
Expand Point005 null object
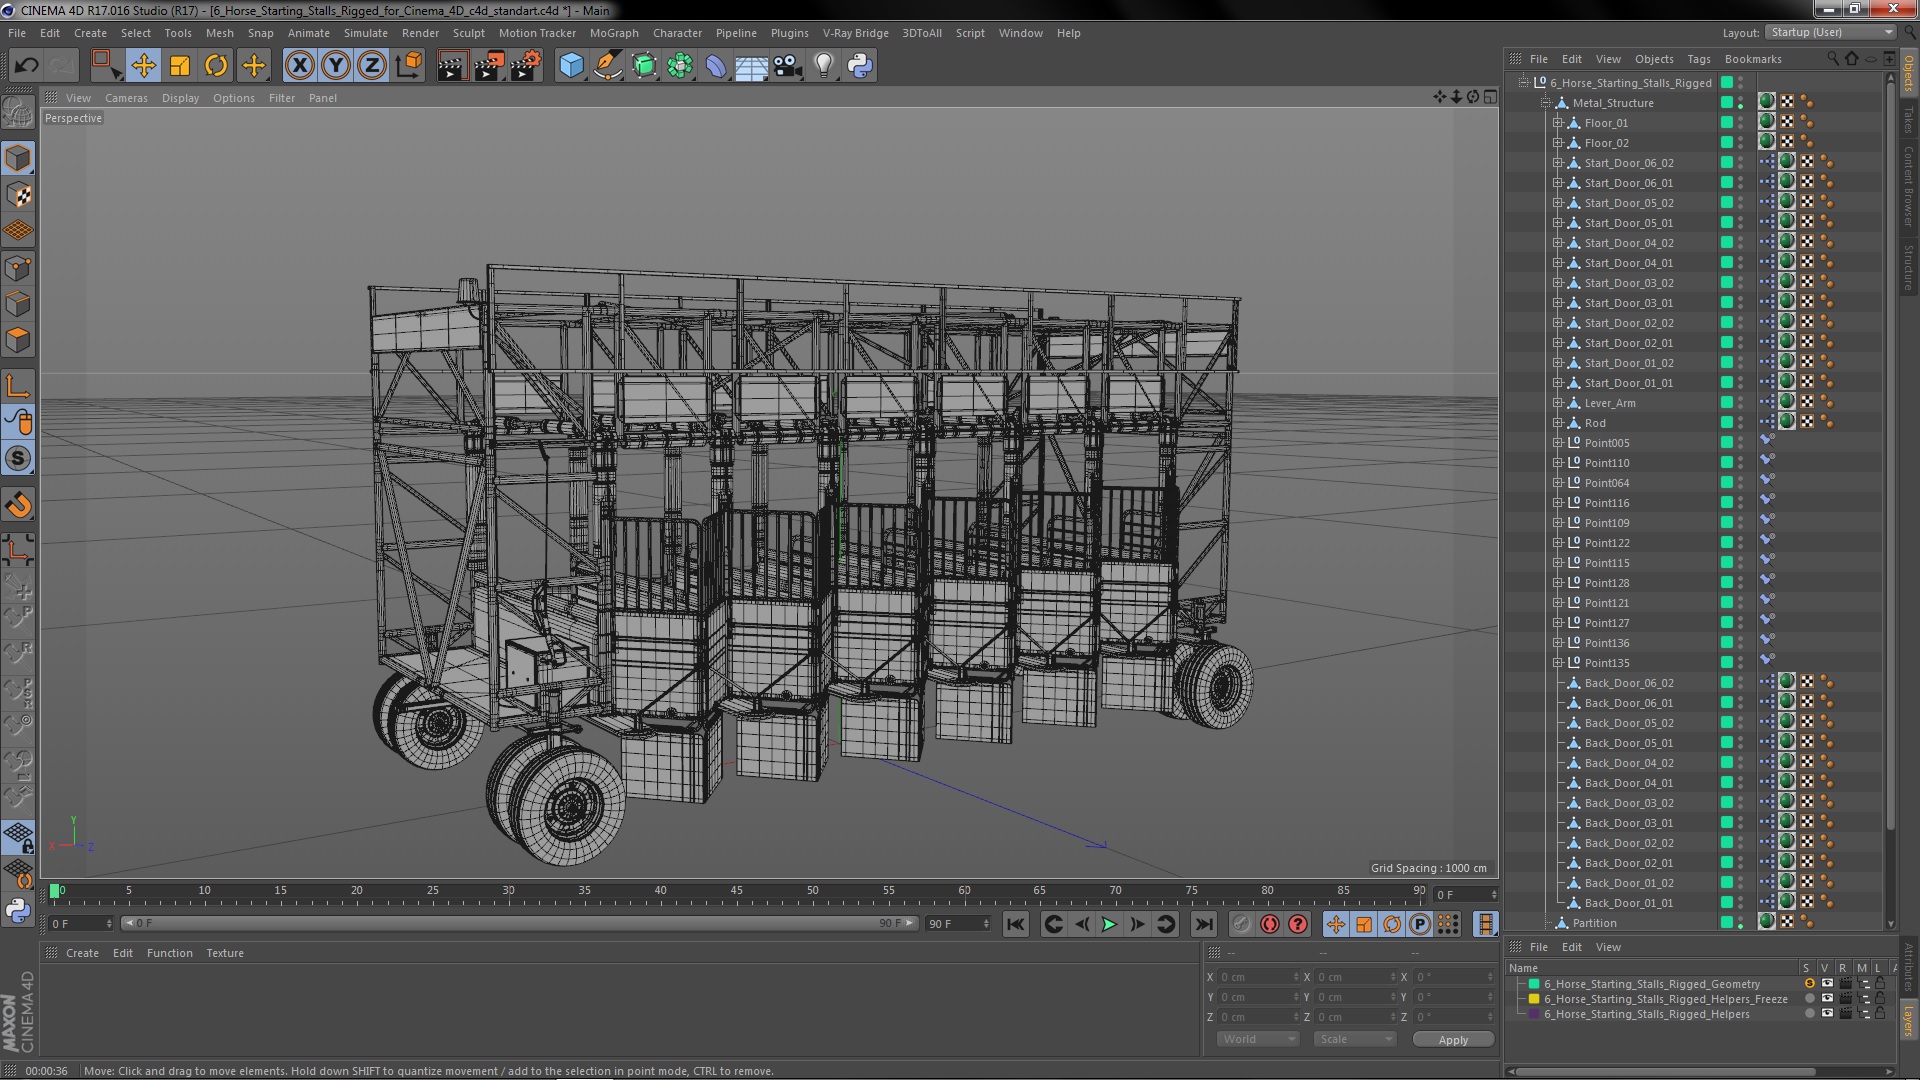(x=1557, y=443)
